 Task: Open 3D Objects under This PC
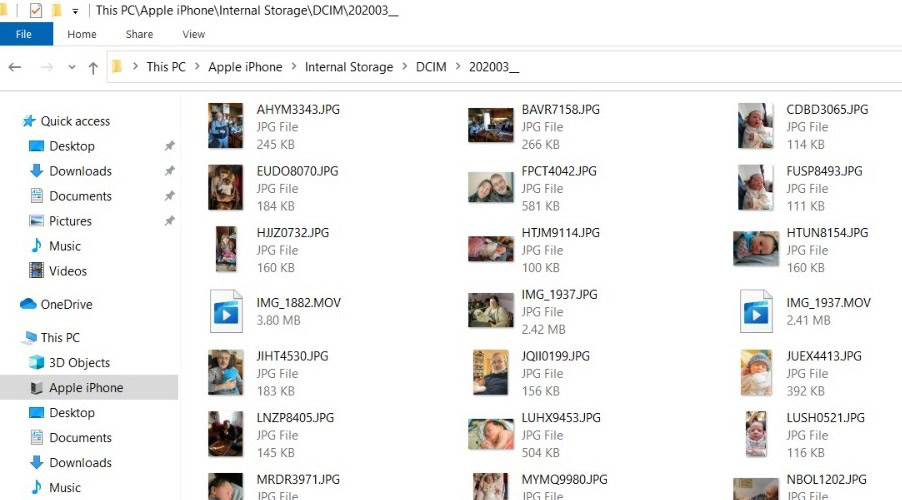pos(79,362)
